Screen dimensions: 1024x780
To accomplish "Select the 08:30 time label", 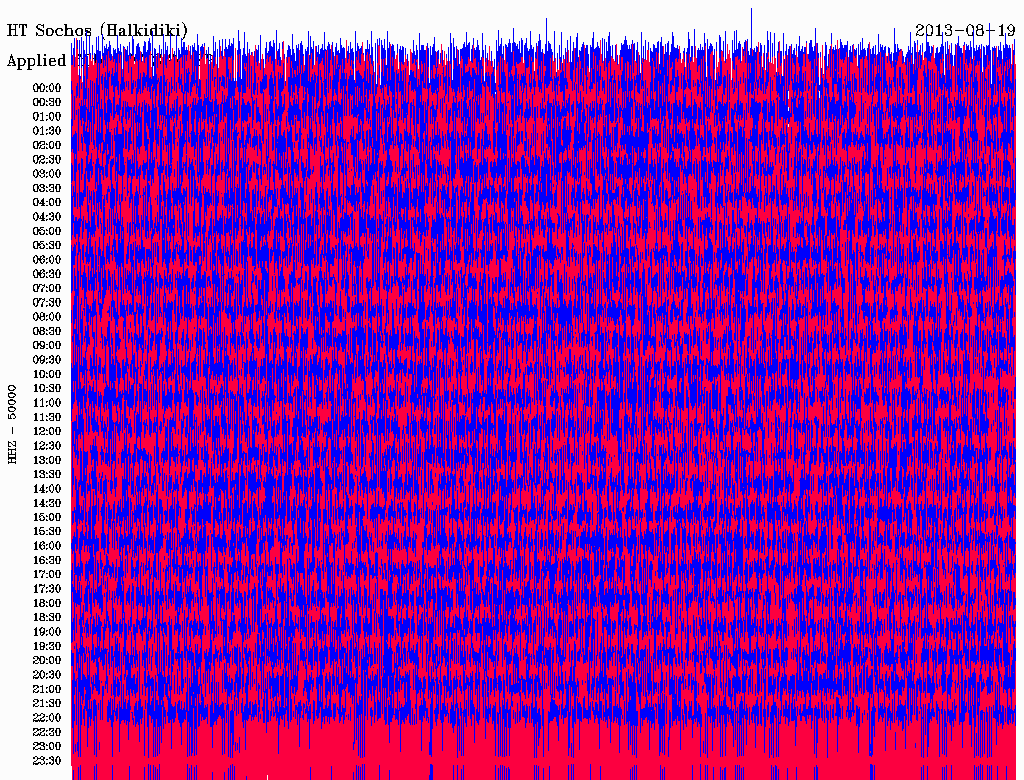I will 46,331.
